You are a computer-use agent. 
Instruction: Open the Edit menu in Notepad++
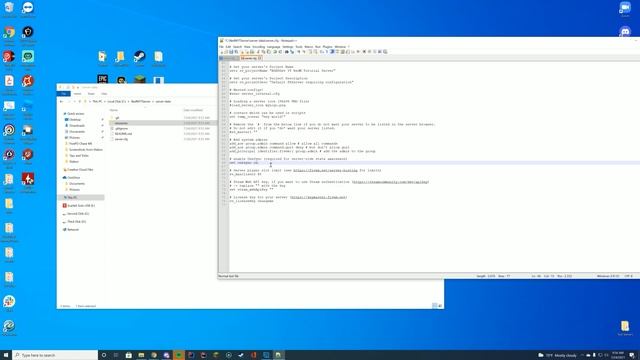pyautogui.click(x=228, y=47)
